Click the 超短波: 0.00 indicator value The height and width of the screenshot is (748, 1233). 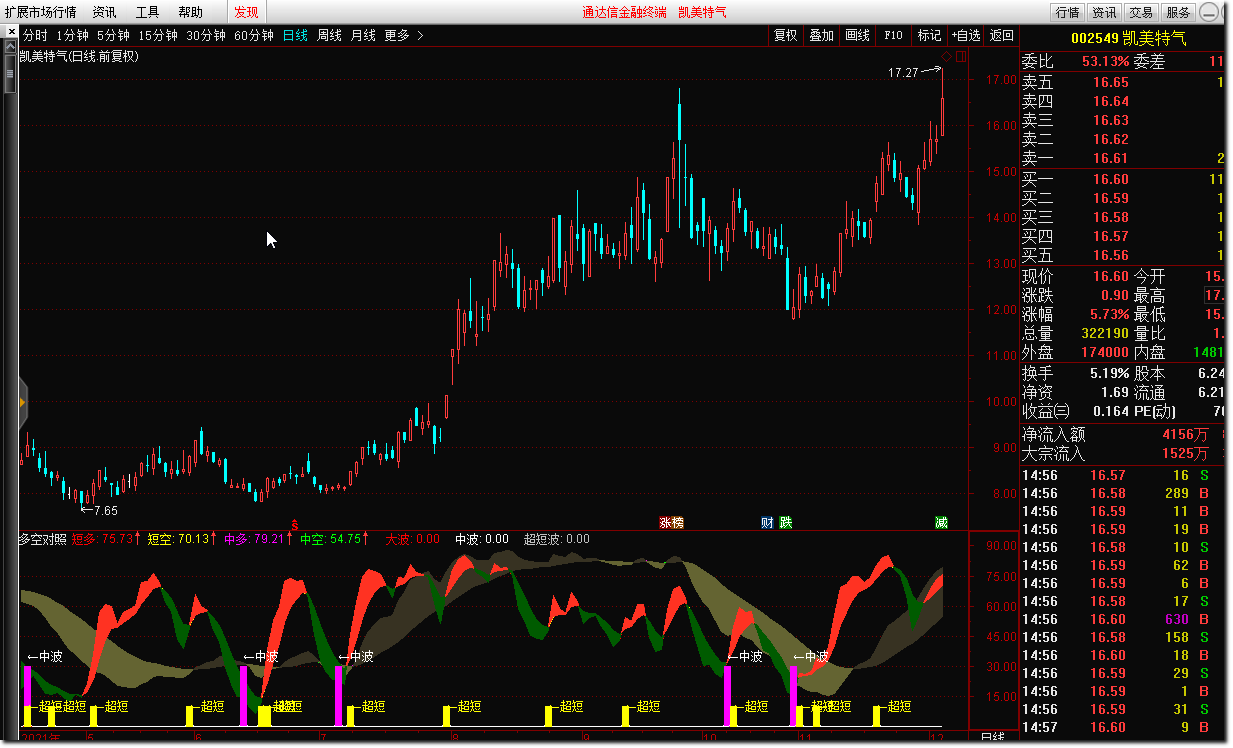[557, 539]
